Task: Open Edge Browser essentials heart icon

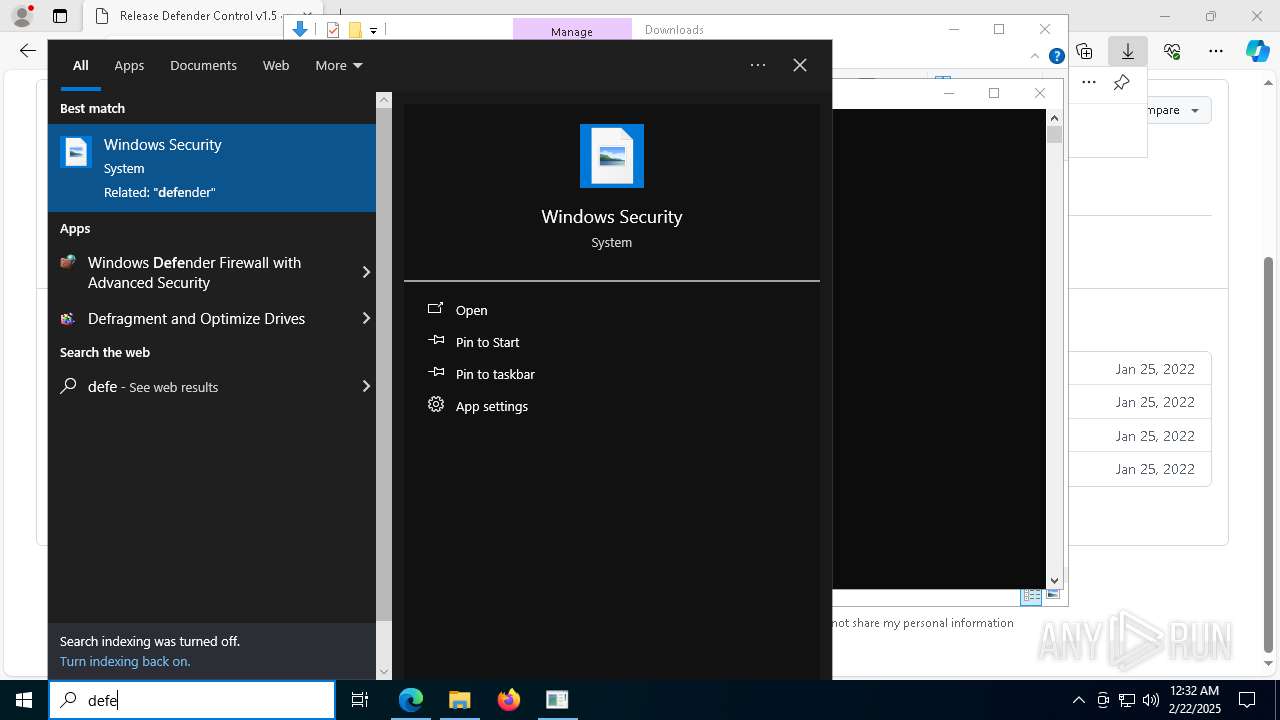Action: [x=1172, y=50]
